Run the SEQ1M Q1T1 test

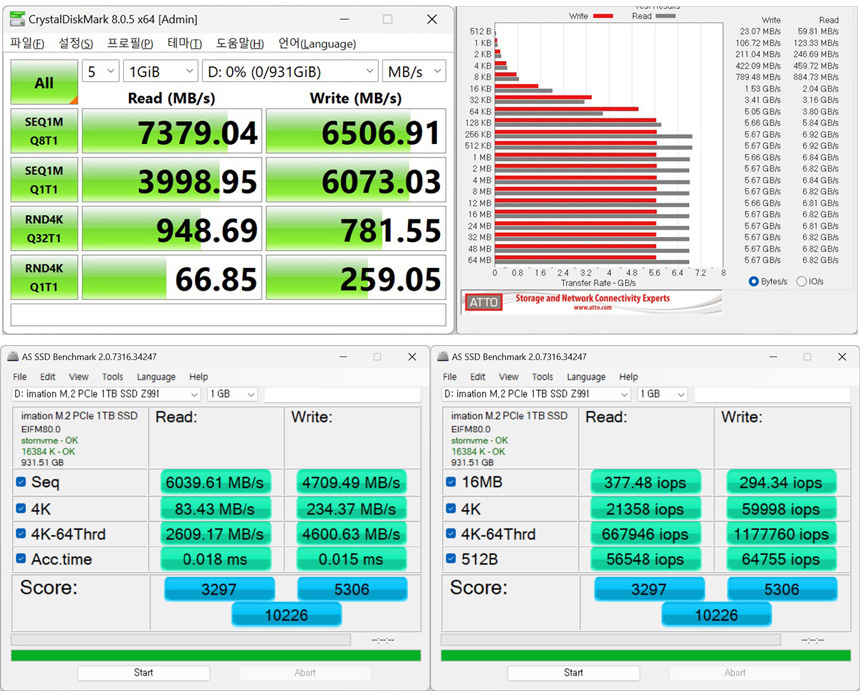pyautogui.click(x=44, y=180)
